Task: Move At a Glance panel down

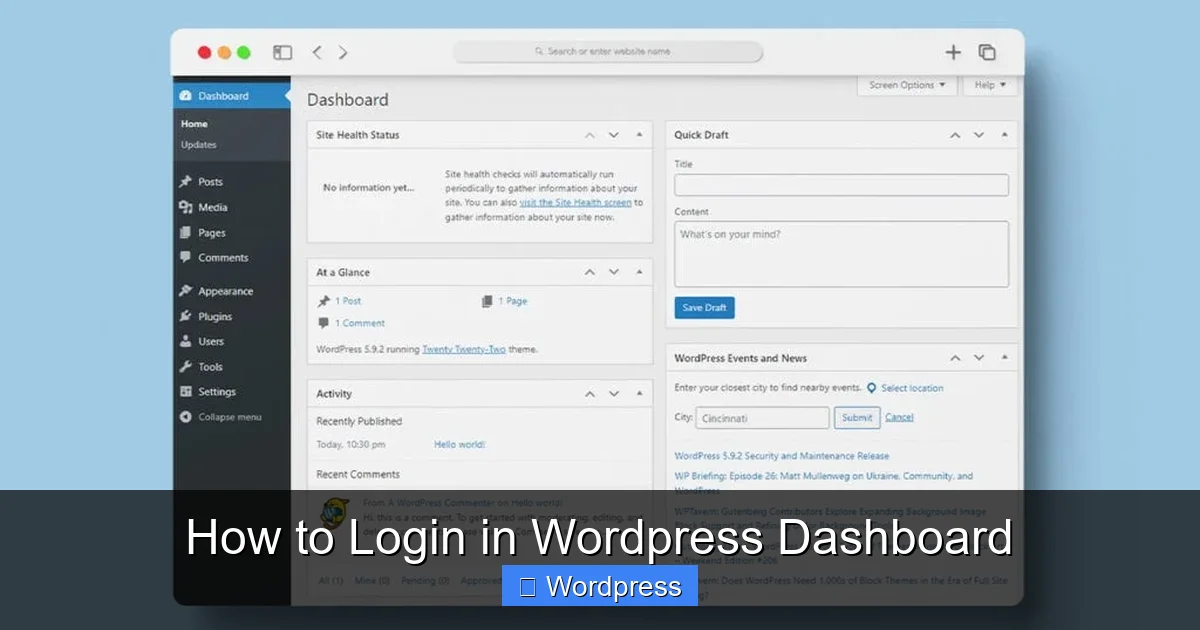Action: 614,272
